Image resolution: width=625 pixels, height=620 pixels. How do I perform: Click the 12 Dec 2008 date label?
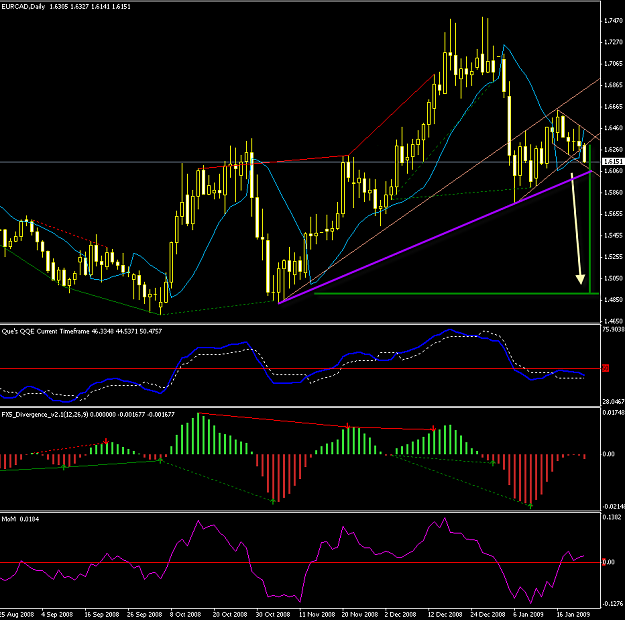pyautogui.click(x=445, y=614)
